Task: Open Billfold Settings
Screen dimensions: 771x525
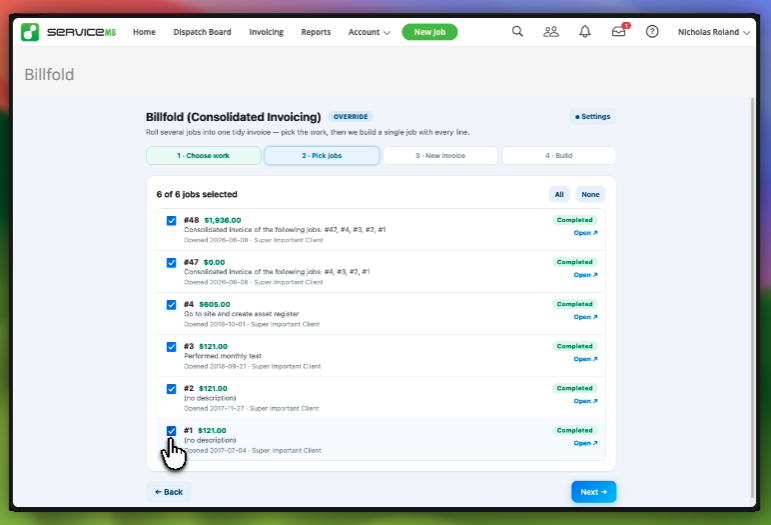Action: click(x=593, y=117)
